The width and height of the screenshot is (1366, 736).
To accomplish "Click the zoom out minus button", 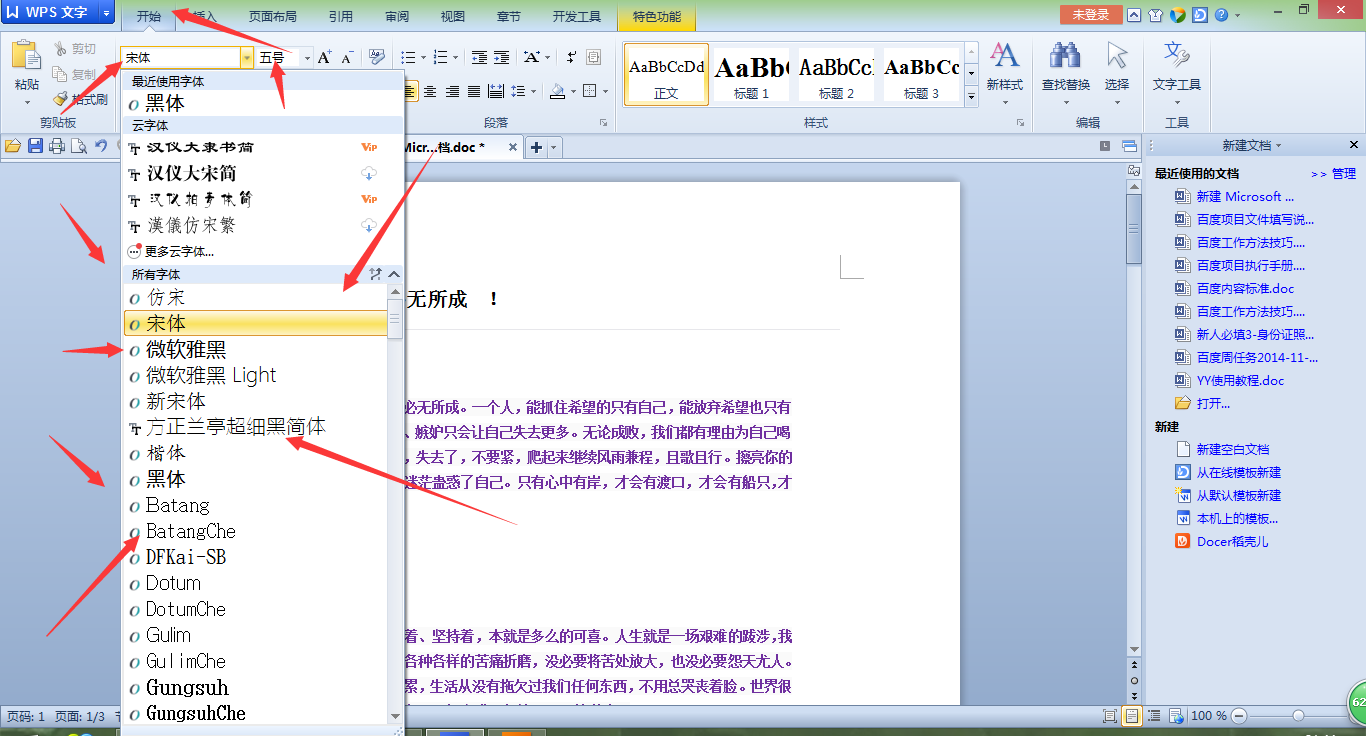I will [1238, 716].
